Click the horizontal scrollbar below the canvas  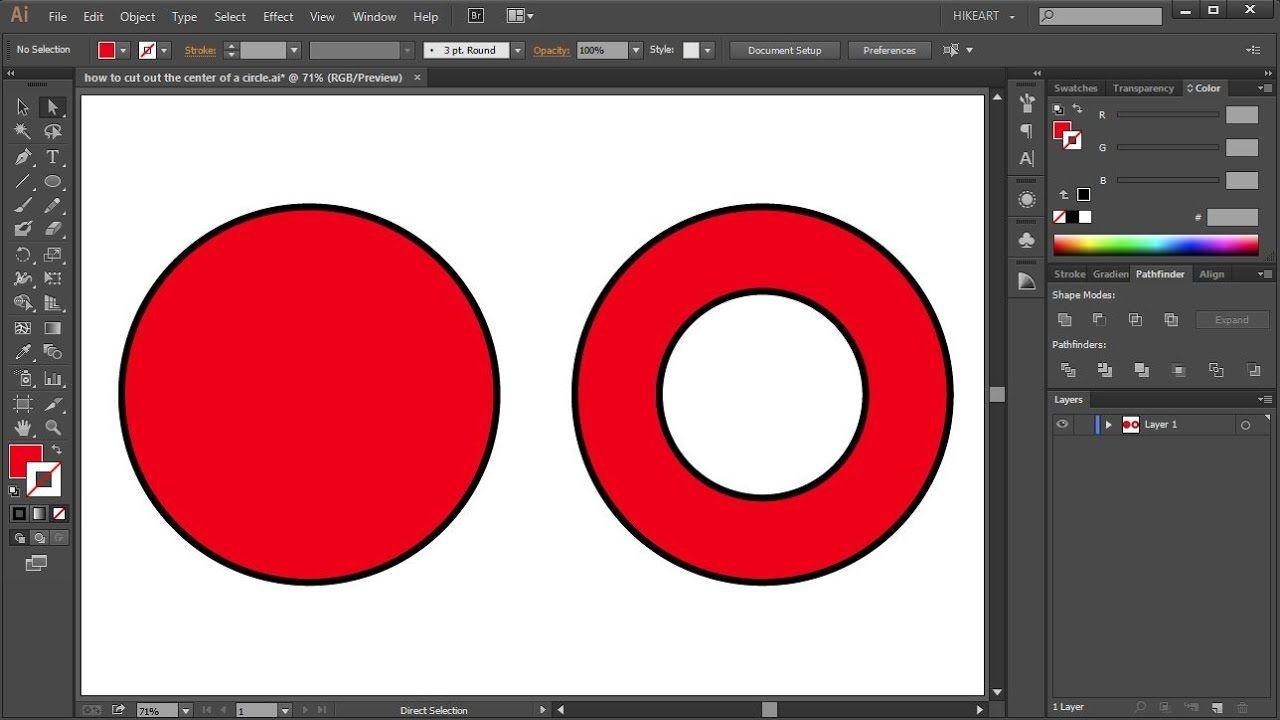point(770,709)
